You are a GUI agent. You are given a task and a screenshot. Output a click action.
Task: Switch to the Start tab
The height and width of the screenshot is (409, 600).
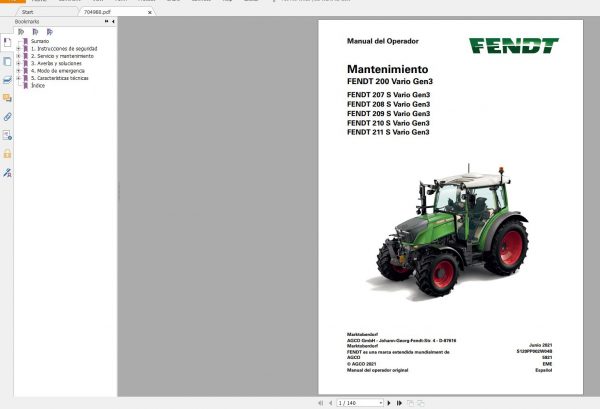coord(28,12)
